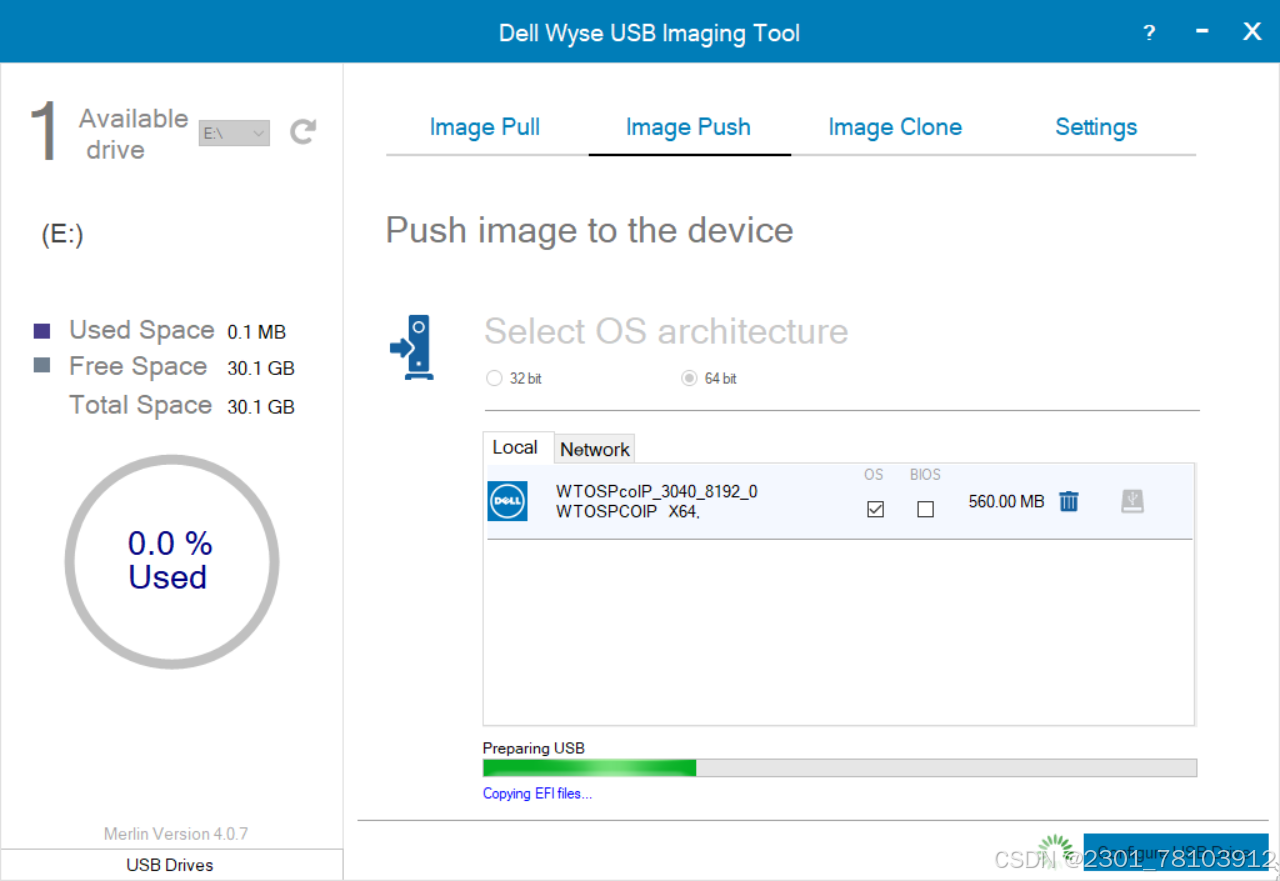Screen dimensions: 1280x881
Task: Select the Local image source tab
Action: tap(516, 447)
